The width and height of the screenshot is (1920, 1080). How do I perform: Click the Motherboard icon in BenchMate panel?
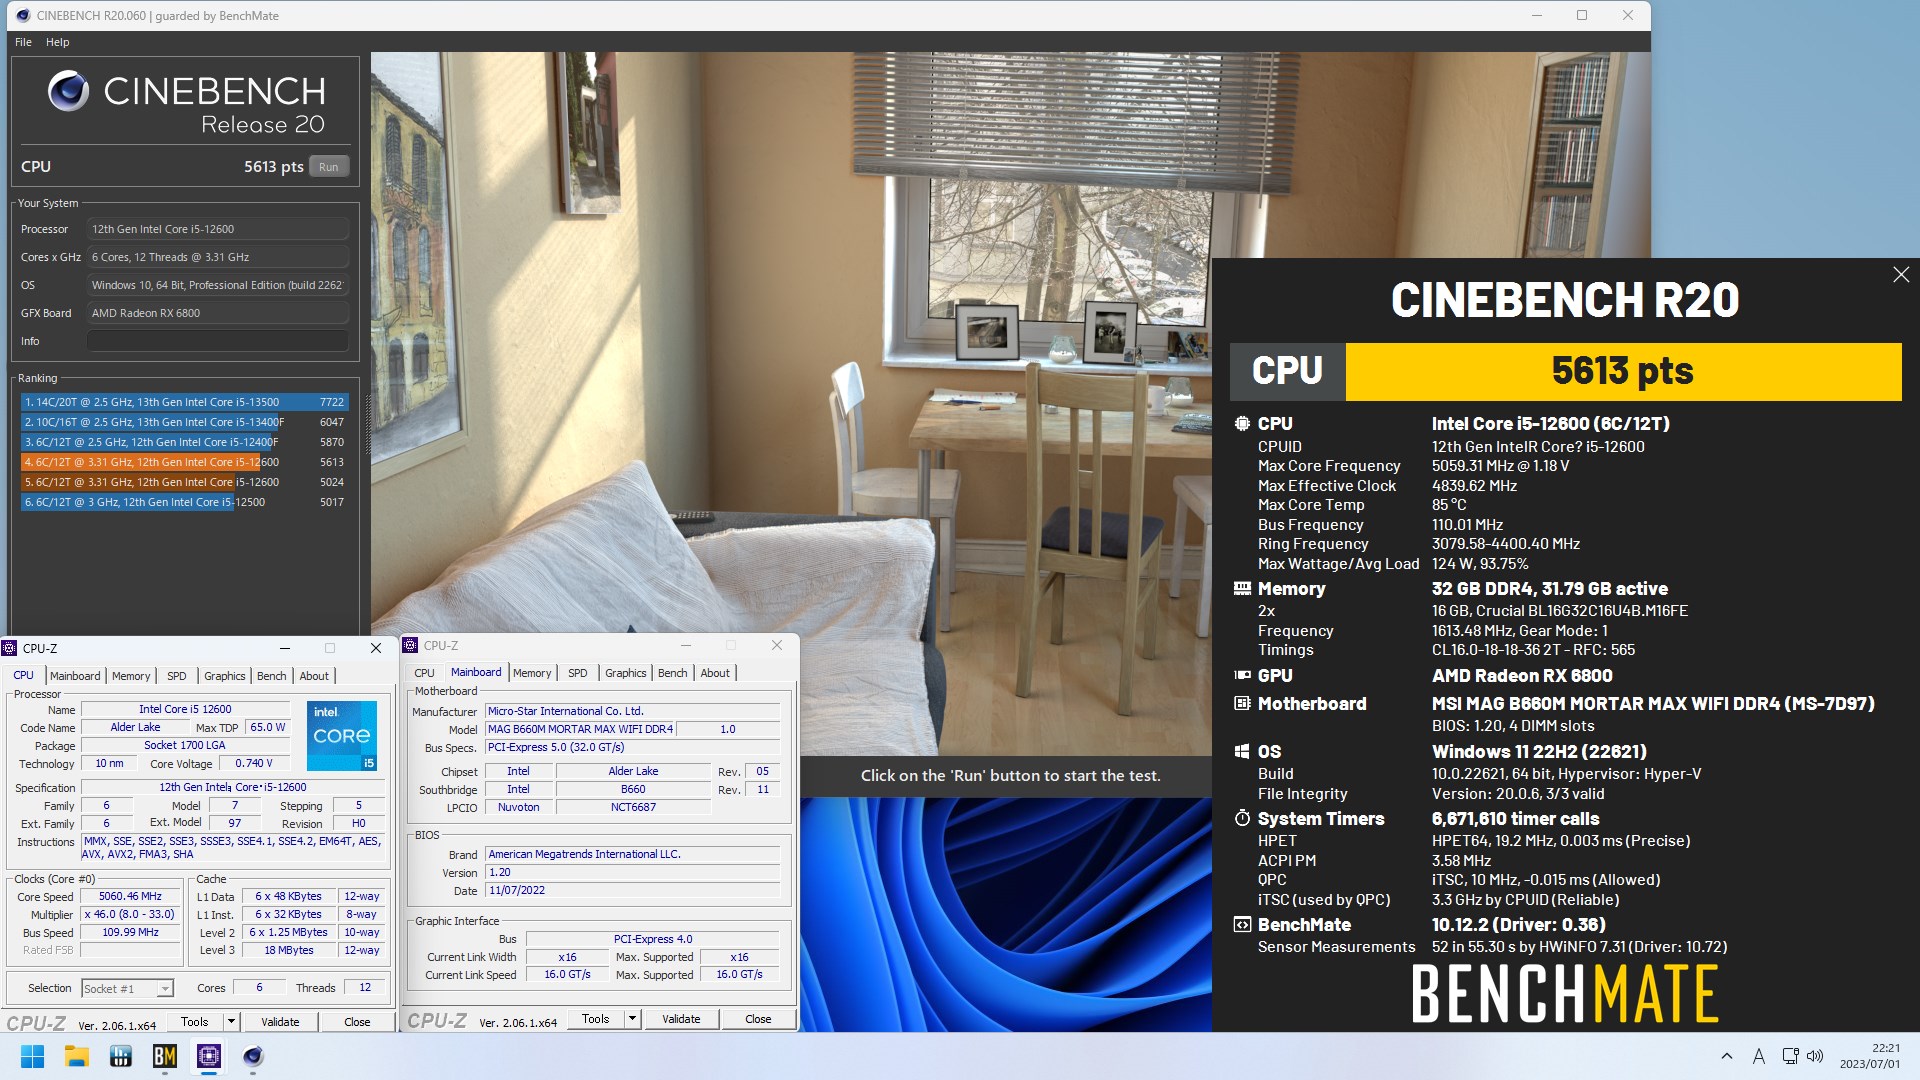(x=1242, y=704)
